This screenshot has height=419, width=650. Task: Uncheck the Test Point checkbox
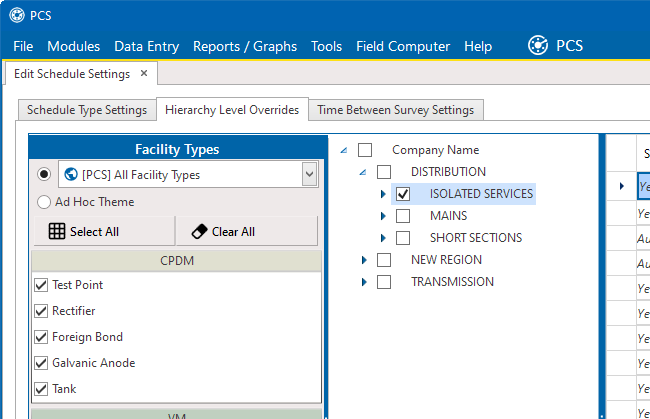[41, 285]
